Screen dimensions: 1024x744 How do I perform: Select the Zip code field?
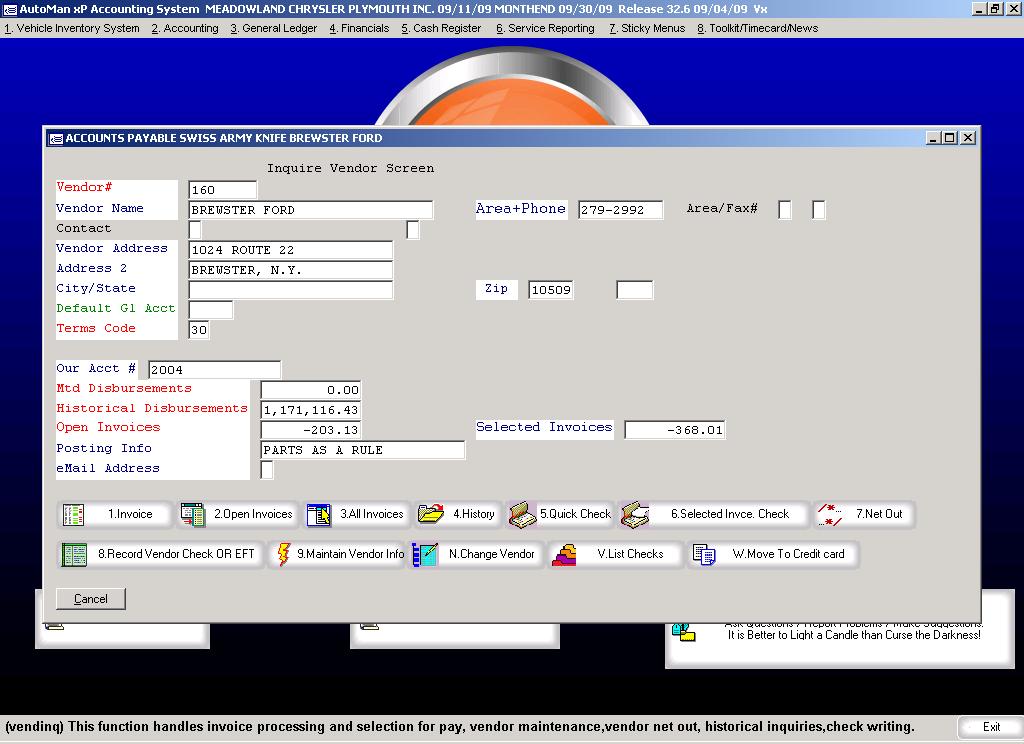pos(550,290)
